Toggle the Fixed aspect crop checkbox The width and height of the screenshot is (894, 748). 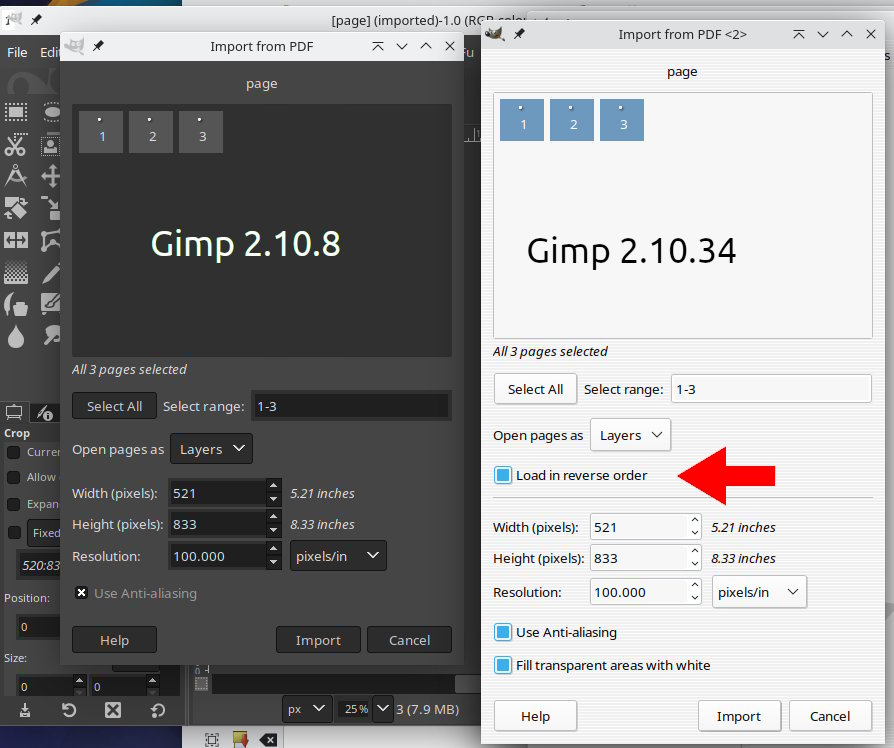[14, 532]
